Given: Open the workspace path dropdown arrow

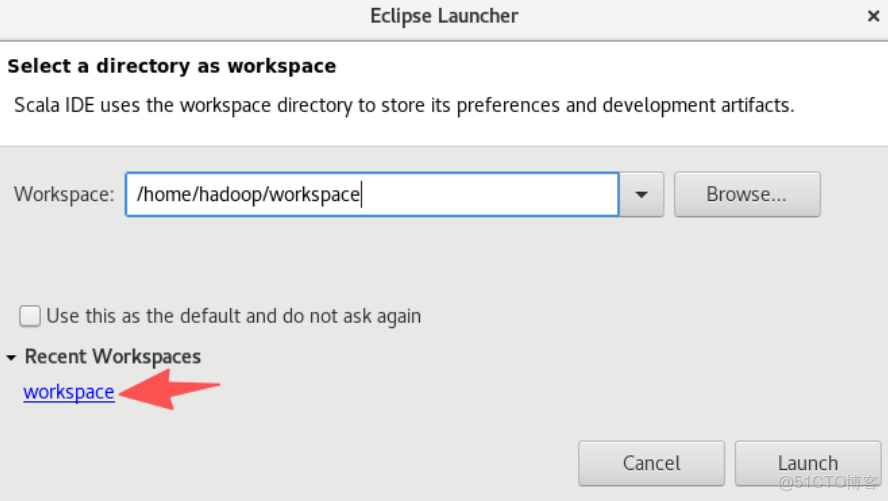Looking at the screenshot, I should pos(642,194).
